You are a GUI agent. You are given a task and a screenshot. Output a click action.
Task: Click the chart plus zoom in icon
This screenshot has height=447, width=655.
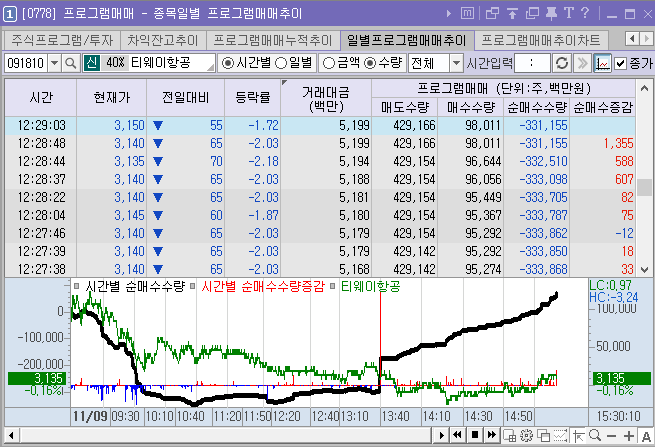point(629,436)
